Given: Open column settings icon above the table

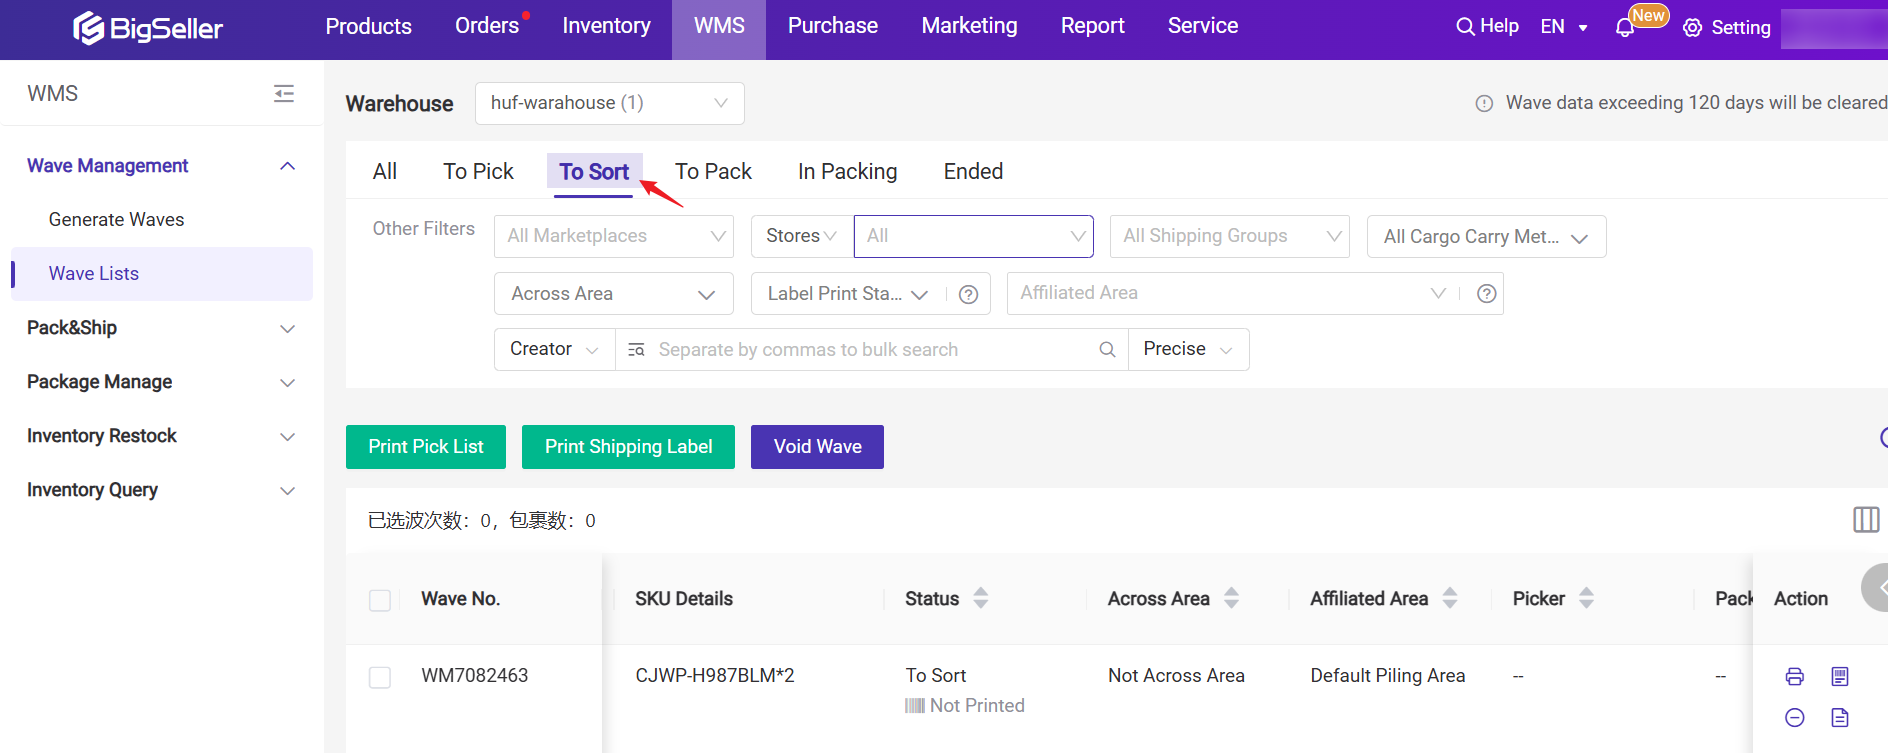Looking at the screenshot, I should [1865, 519].
